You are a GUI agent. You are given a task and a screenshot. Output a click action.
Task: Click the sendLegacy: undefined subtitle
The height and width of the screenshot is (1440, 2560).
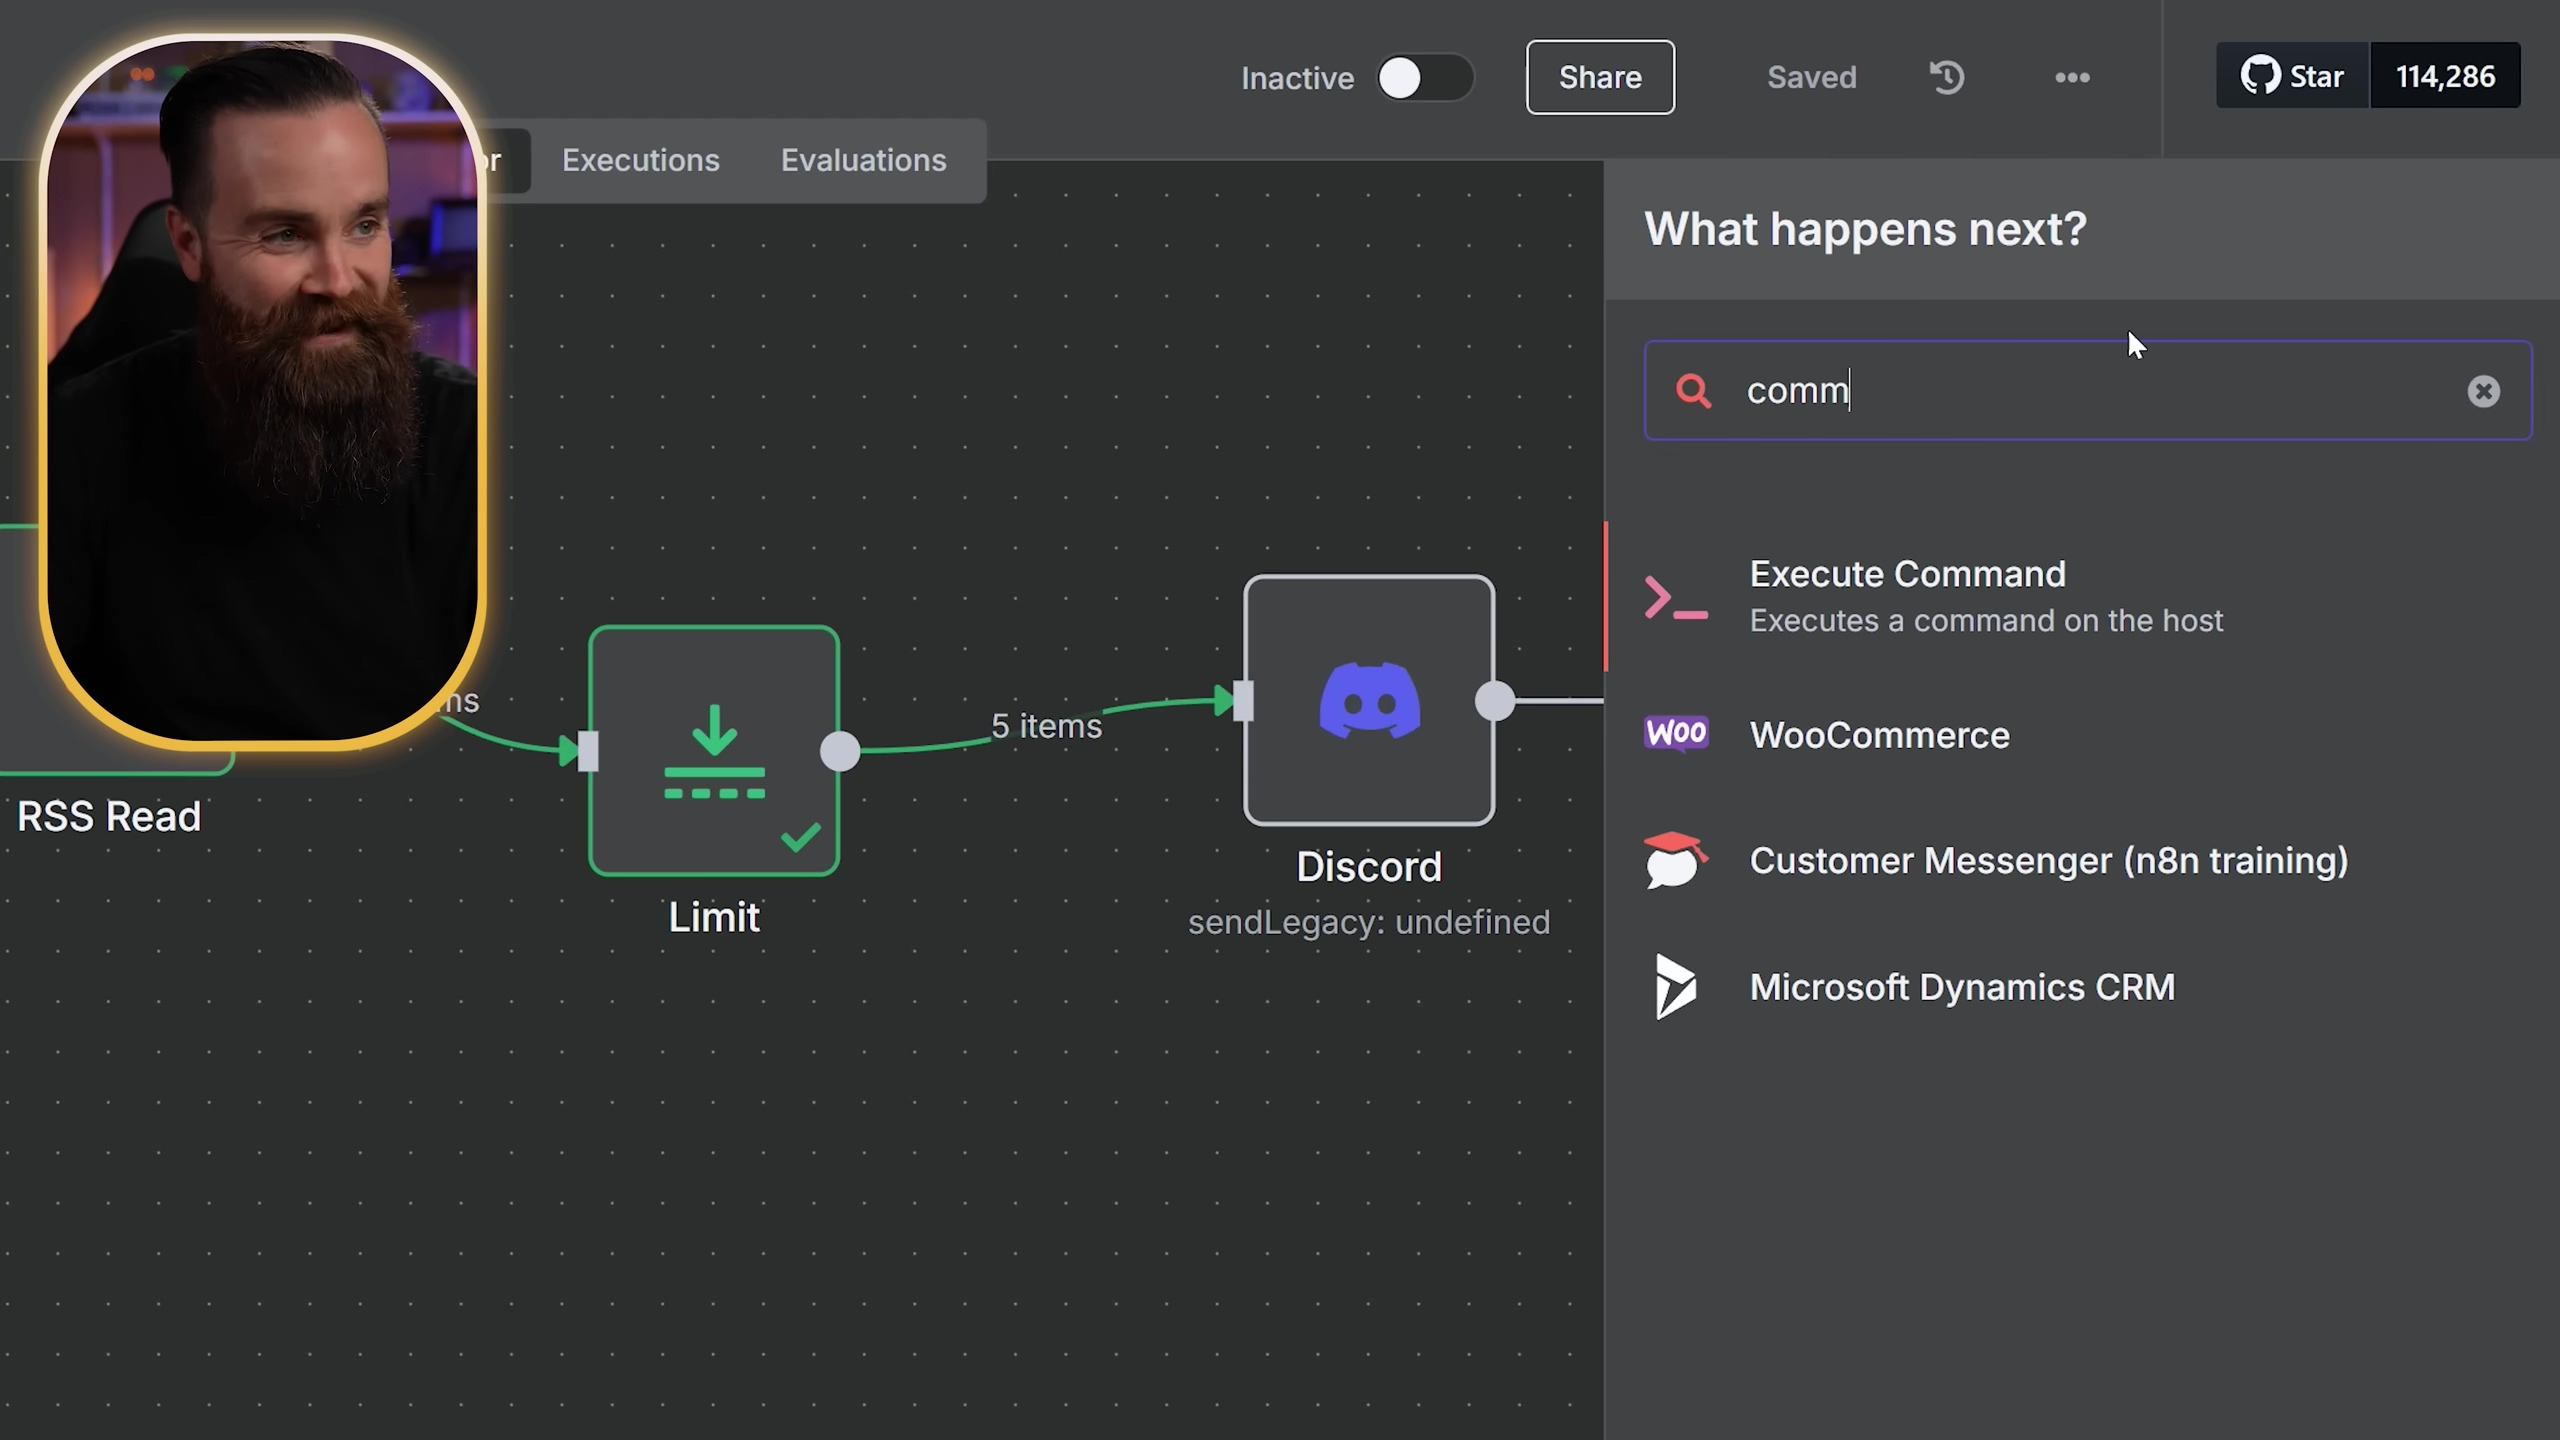(1369, 922)
